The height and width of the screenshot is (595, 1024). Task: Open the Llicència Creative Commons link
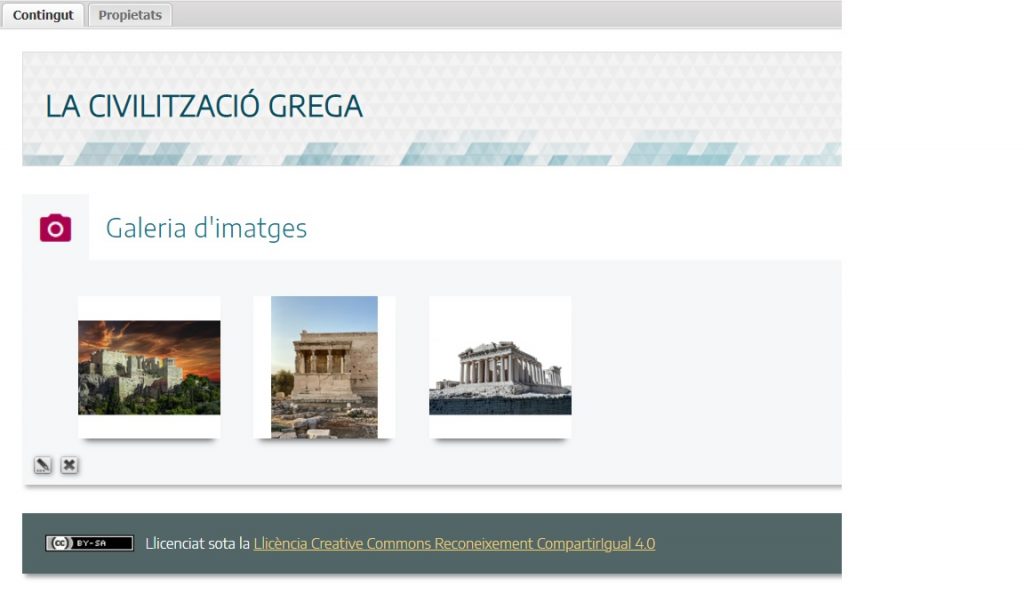point(454,543)
